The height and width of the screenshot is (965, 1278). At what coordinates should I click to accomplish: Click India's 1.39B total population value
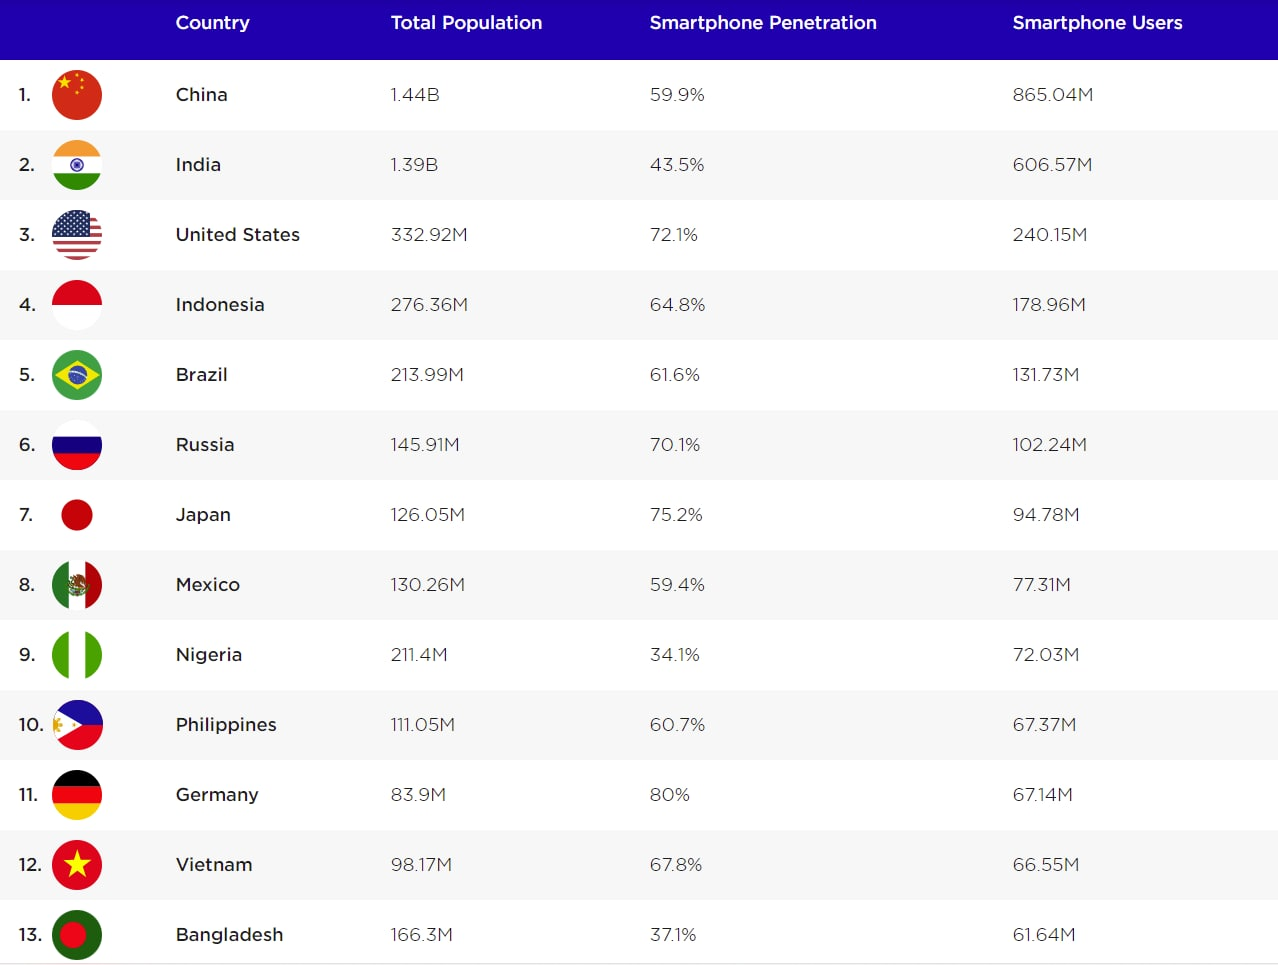414,165
